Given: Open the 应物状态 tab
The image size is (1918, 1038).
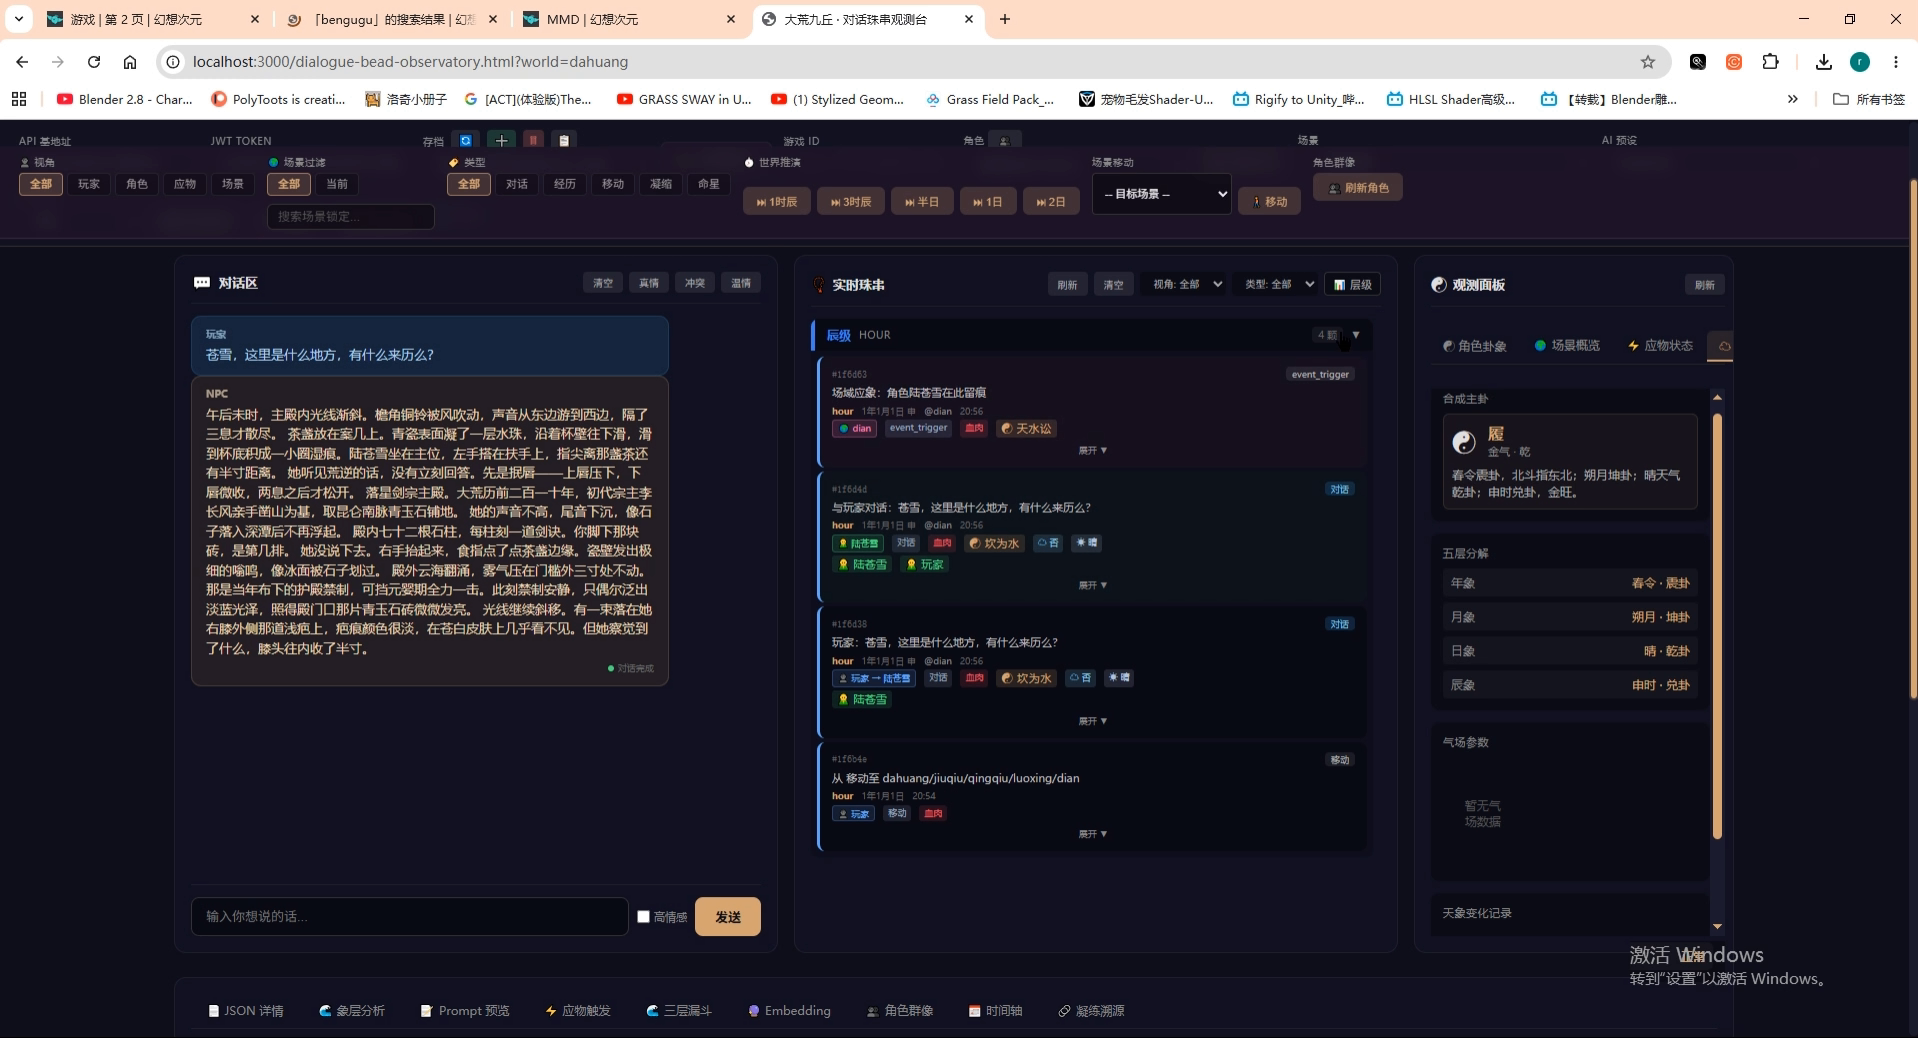Looking at the screenshot, I should point(1660,346).
